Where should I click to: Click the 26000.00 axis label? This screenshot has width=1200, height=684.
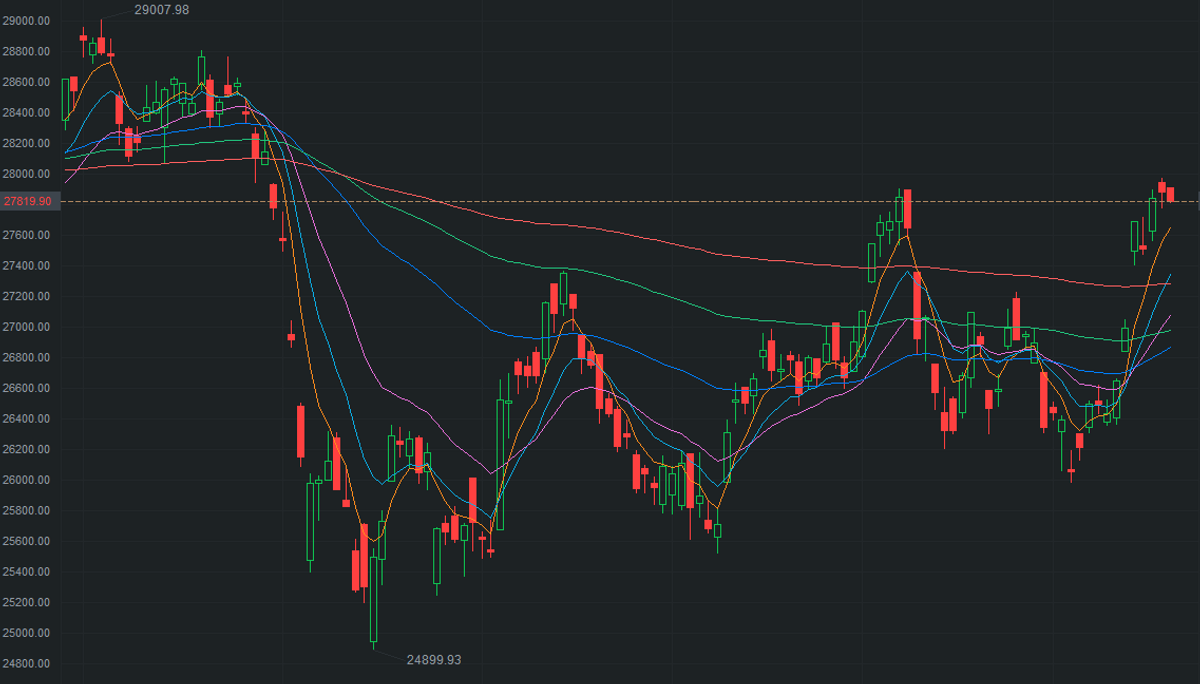(x=27, y=480)
